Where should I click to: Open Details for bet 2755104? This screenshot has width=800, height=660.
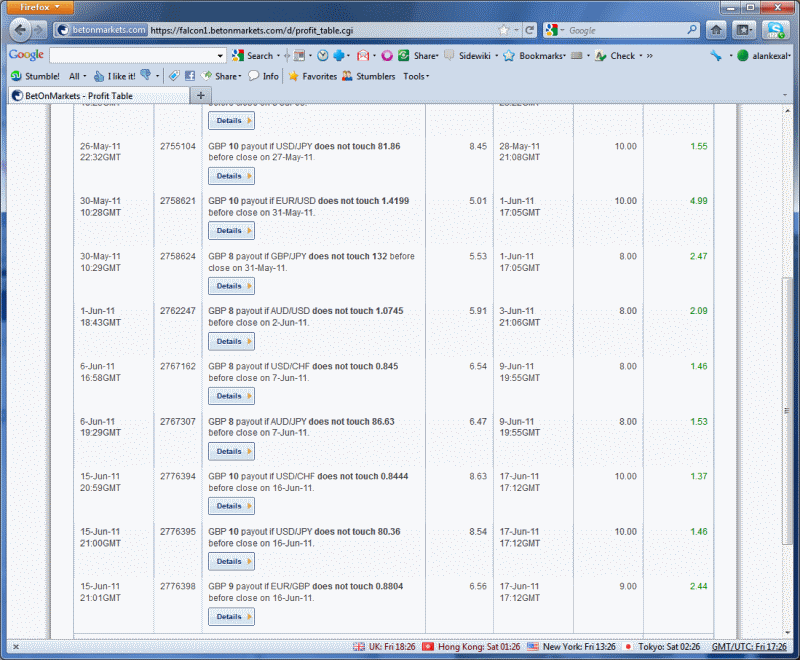pyautogui.click(x=231, y=176)
